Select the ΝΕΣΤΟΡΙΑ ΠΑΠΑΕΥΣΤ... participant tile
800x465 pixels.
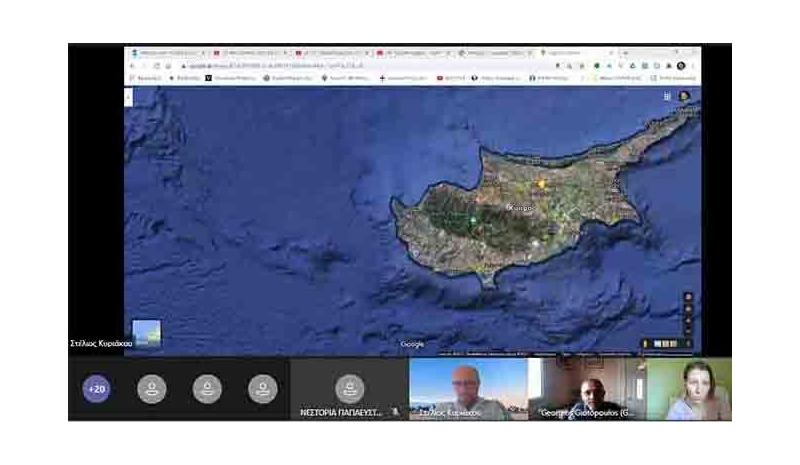(349, 389)
